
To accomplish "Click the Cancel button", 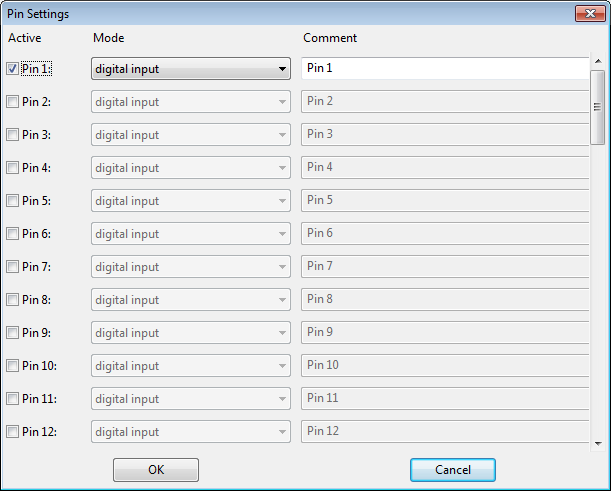I will click(453, 470).
